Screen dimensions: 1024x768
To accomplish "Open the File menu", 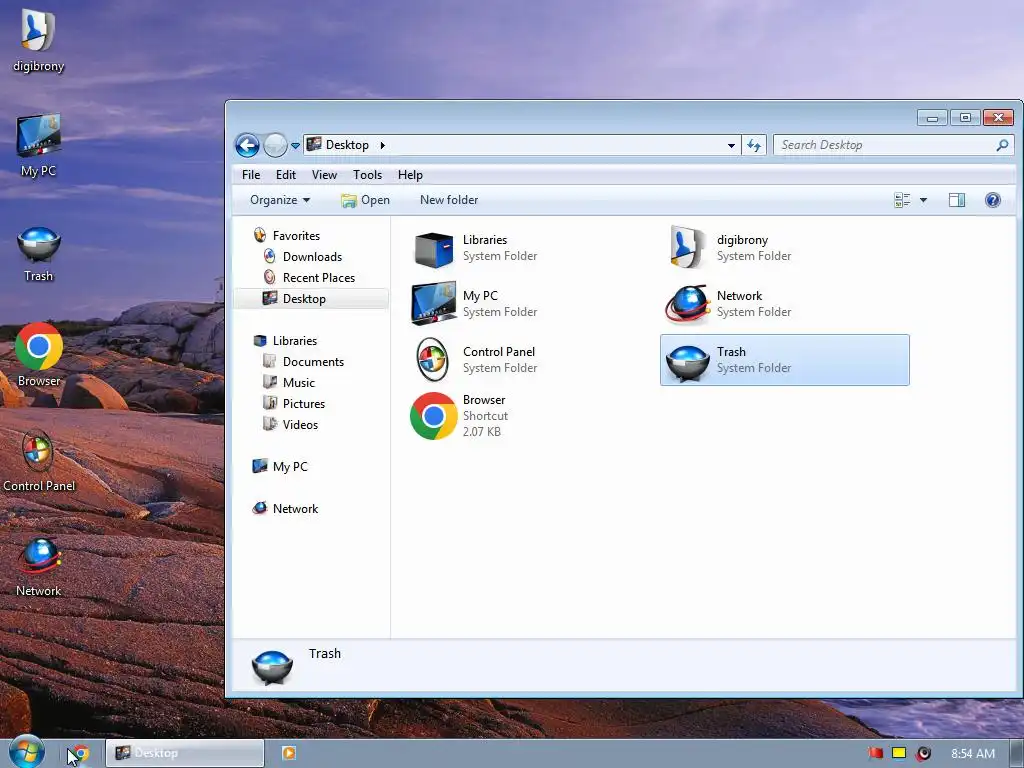I will pos(251,175).
